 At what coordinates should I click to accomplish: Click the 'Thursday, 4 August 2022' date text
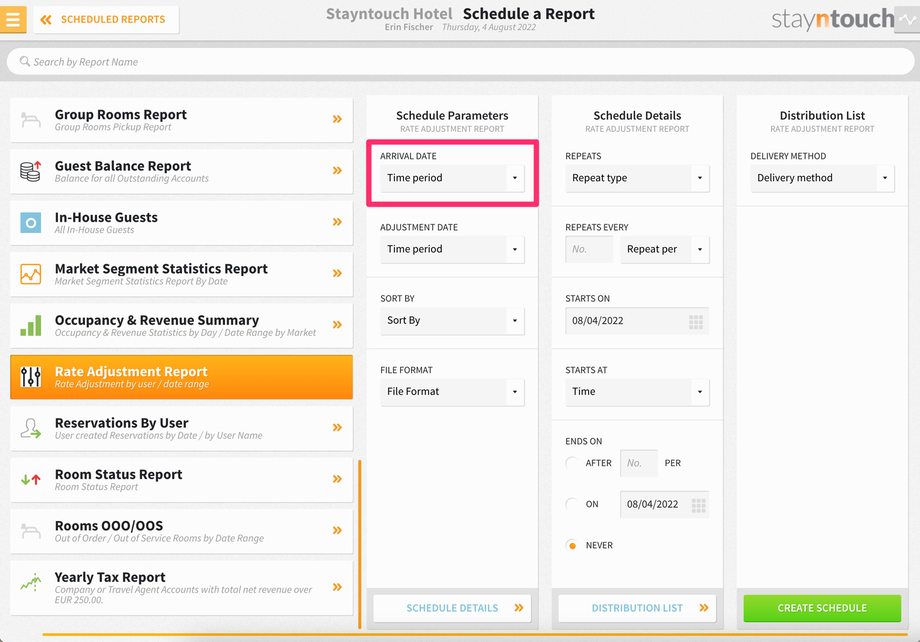tap(489, 28)
